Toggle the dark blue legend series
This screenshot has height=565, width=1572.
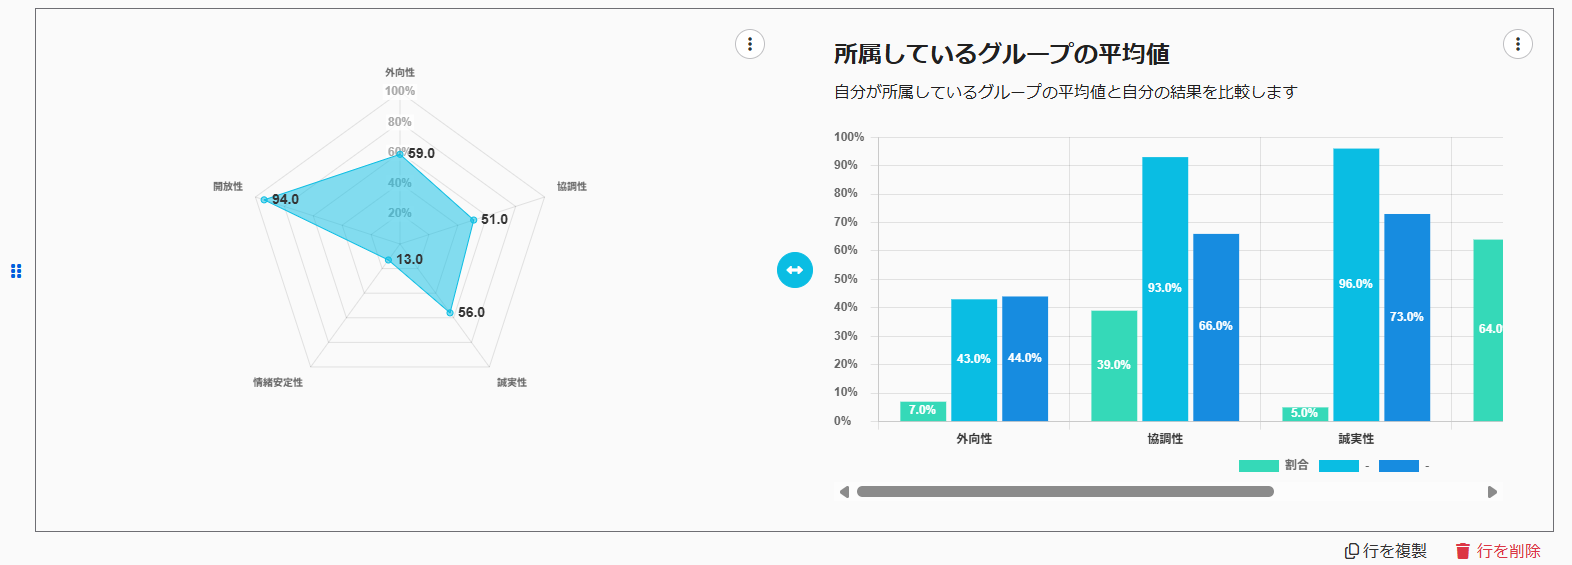pyautogui.click(x=1399, y=466)
